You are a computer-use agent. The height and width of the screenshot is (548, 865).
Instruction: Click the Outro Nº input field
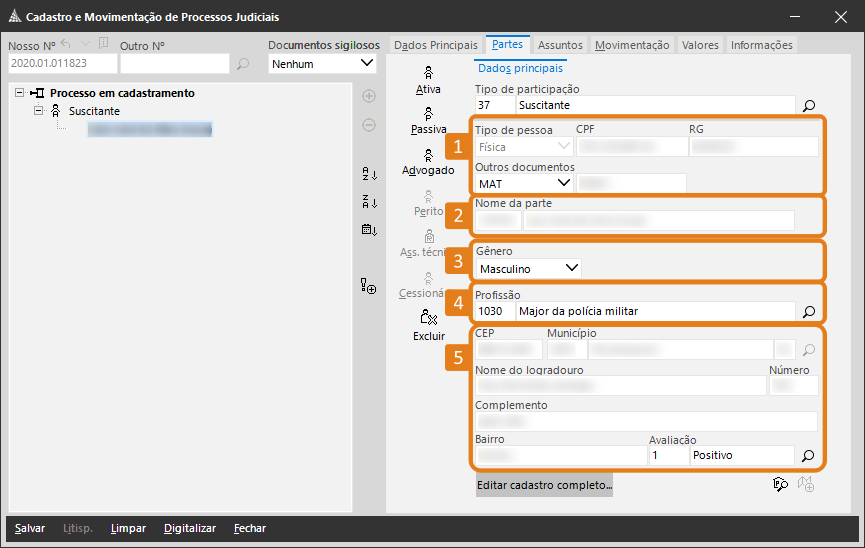[174, 64]
